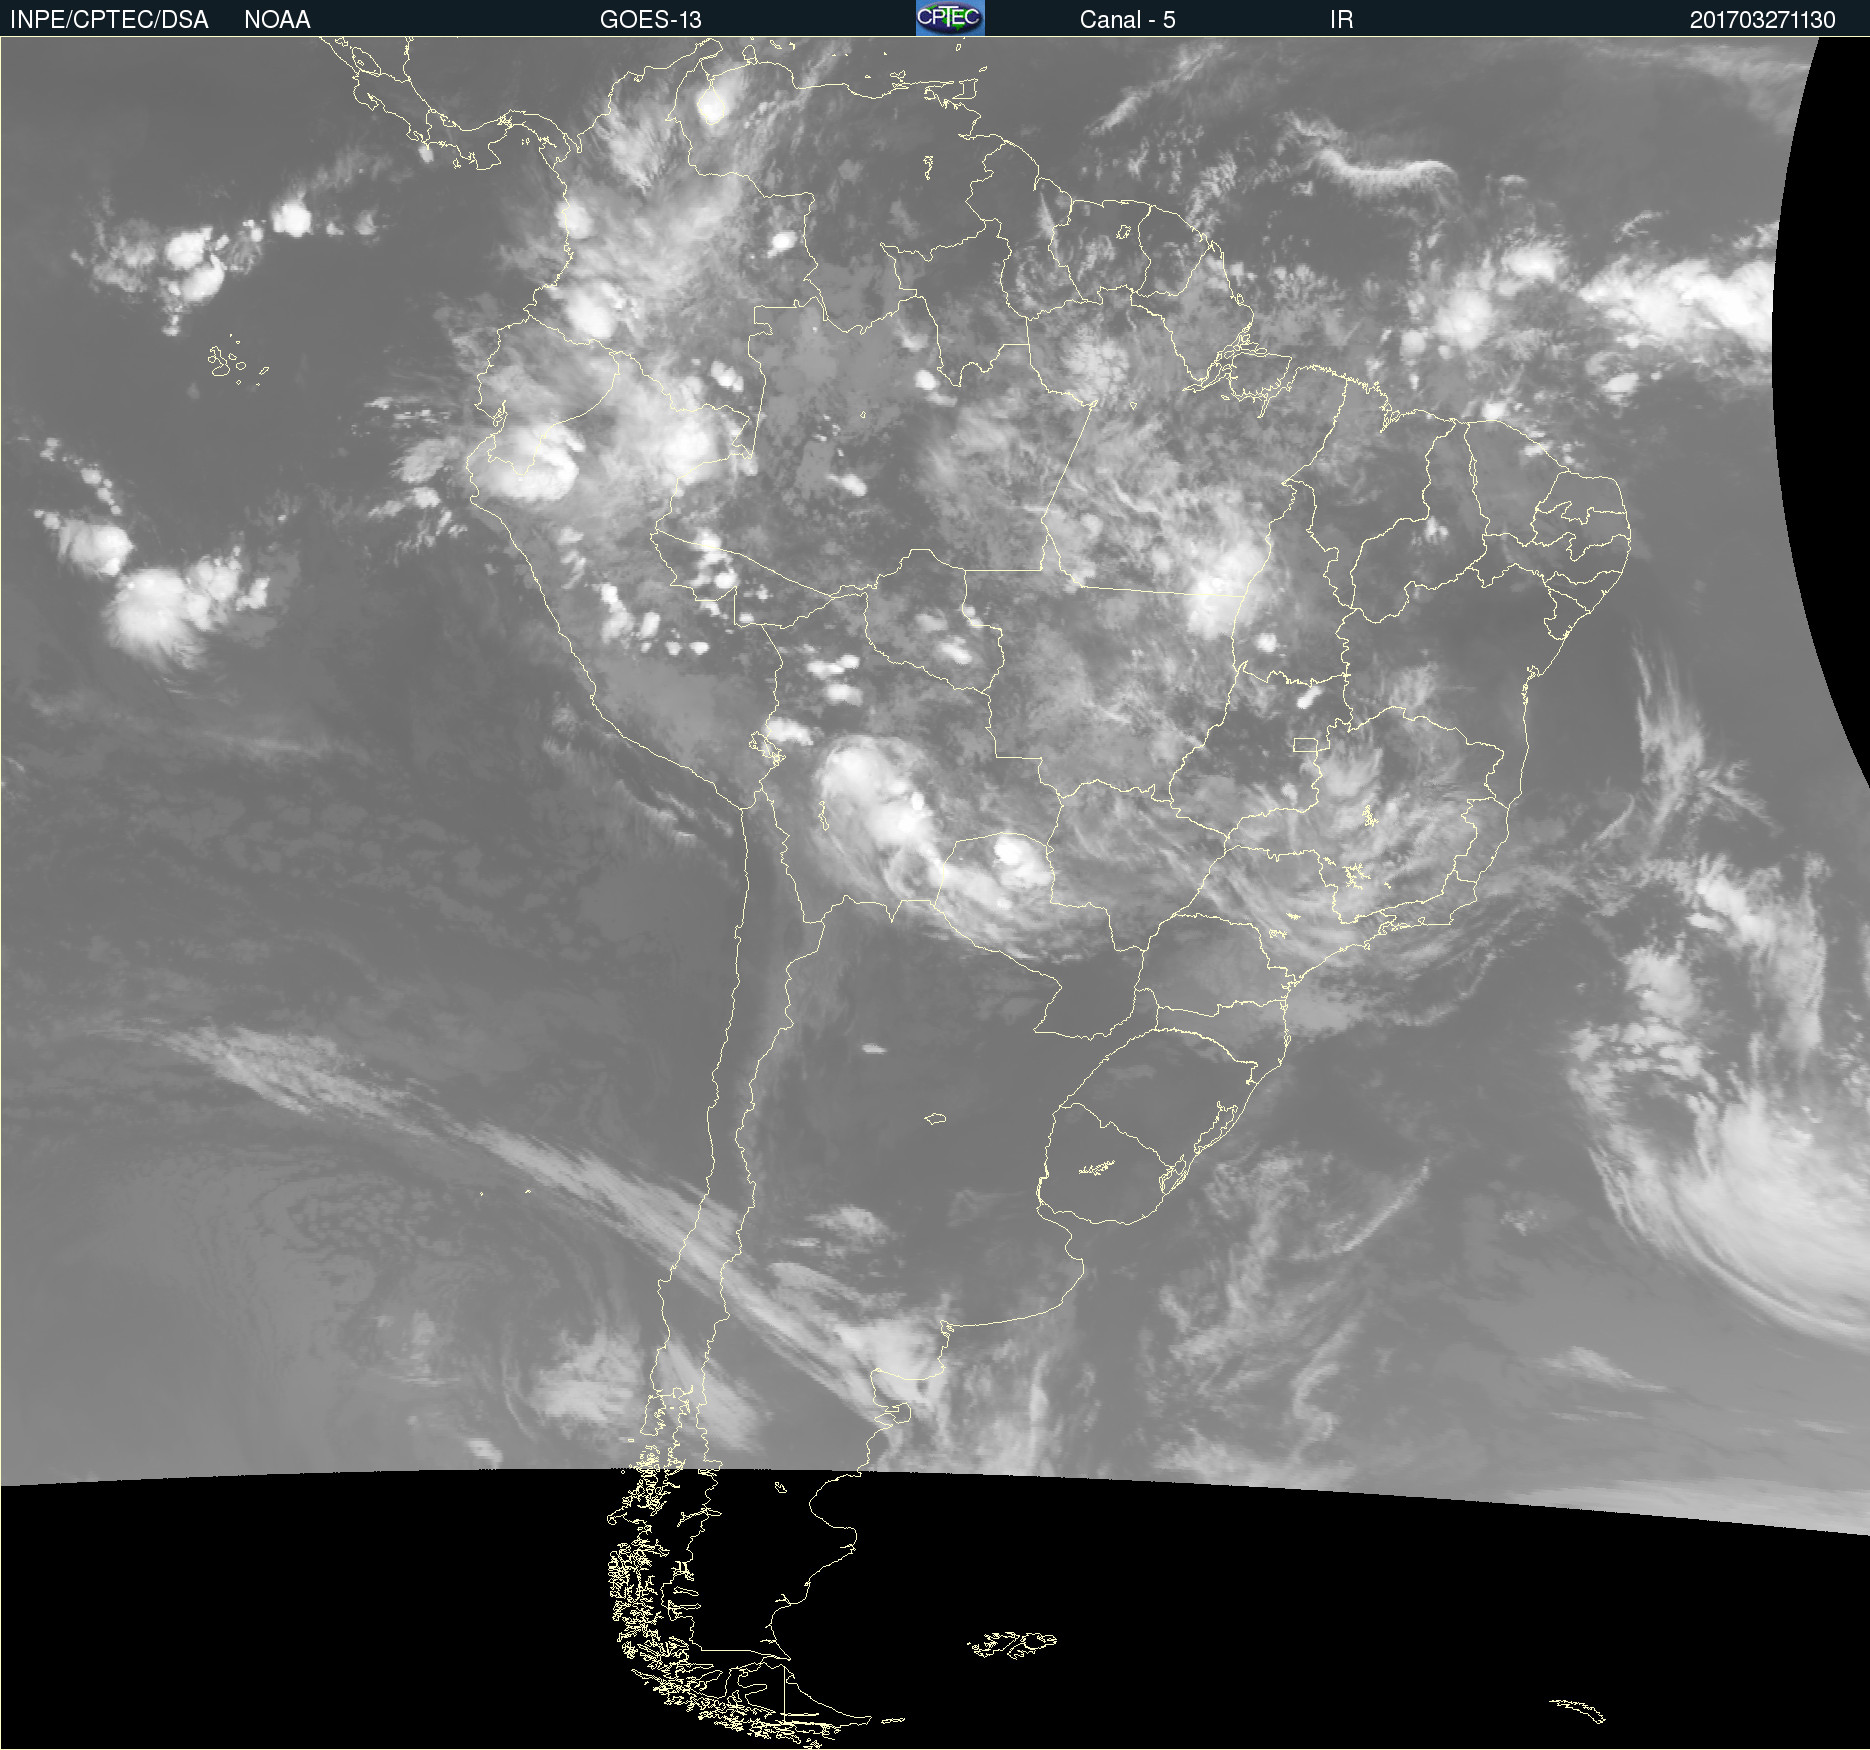The image size is (1870, 1750).
Task: Click the CPTEC logo in the header
Action: point(949,18)
